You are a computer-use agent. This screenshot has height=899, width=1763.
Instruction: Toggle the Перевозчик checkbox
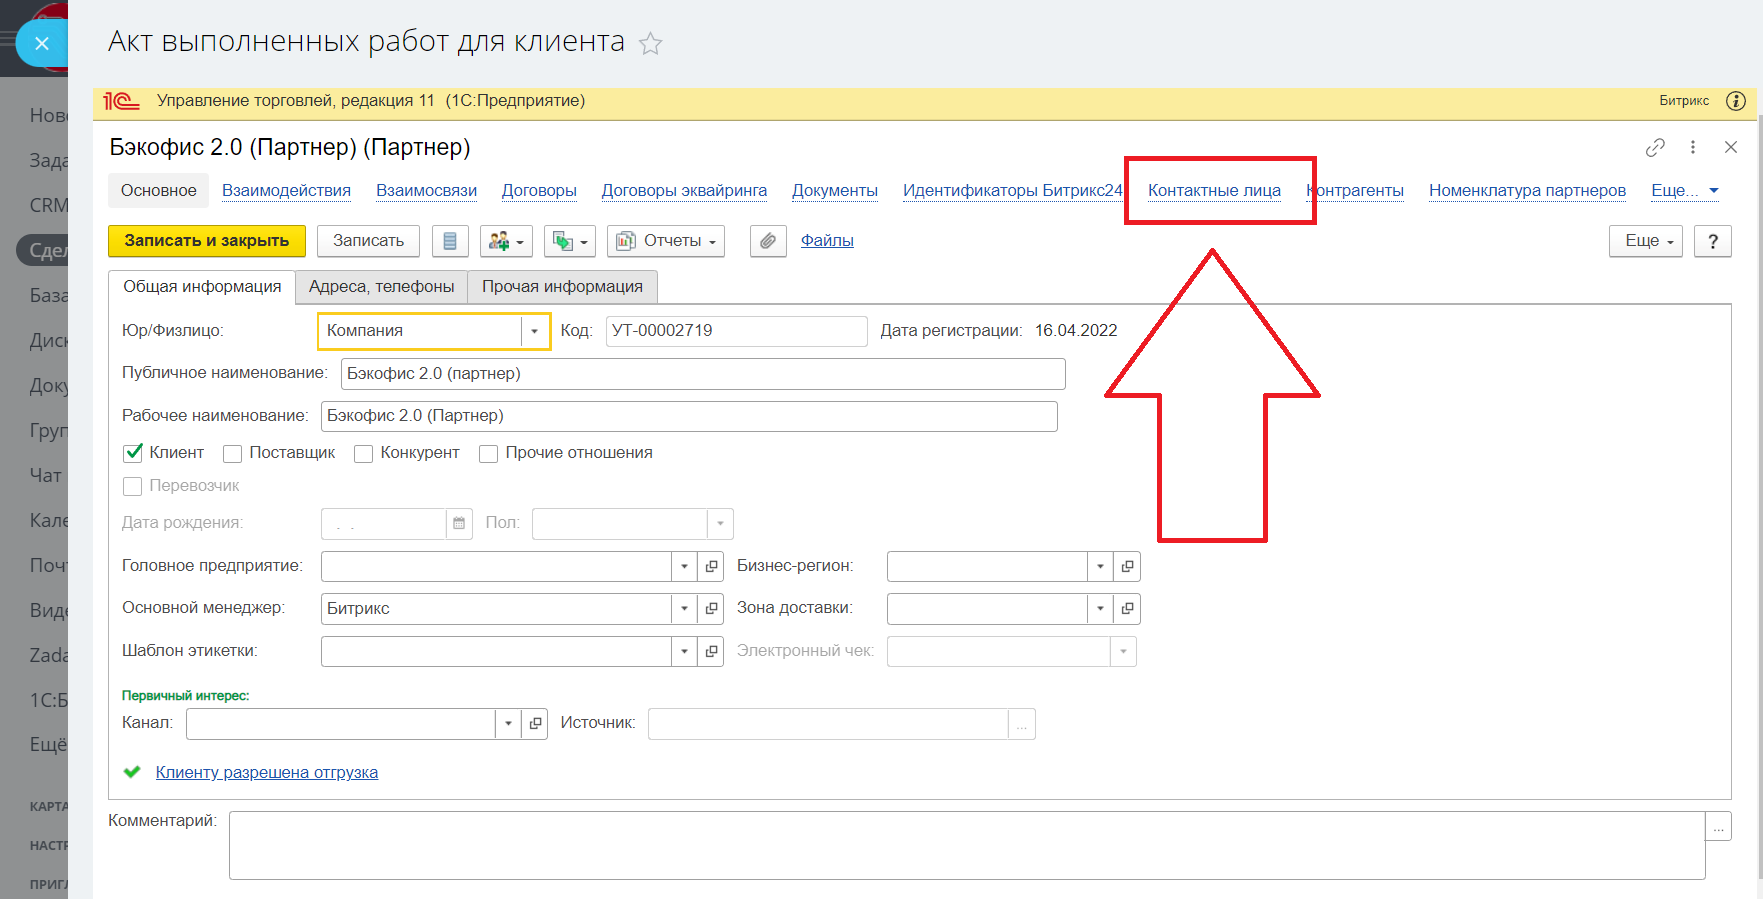point(132,487)
